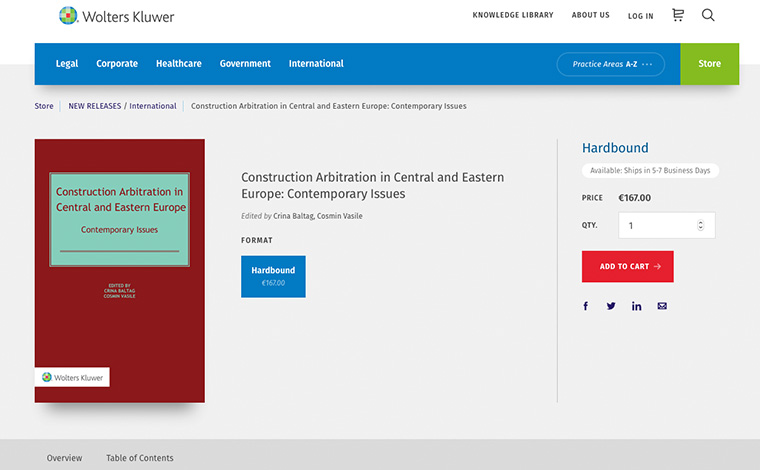Open the Knowledge Library link
The image size is (760, 470).
tap(512, 16)
